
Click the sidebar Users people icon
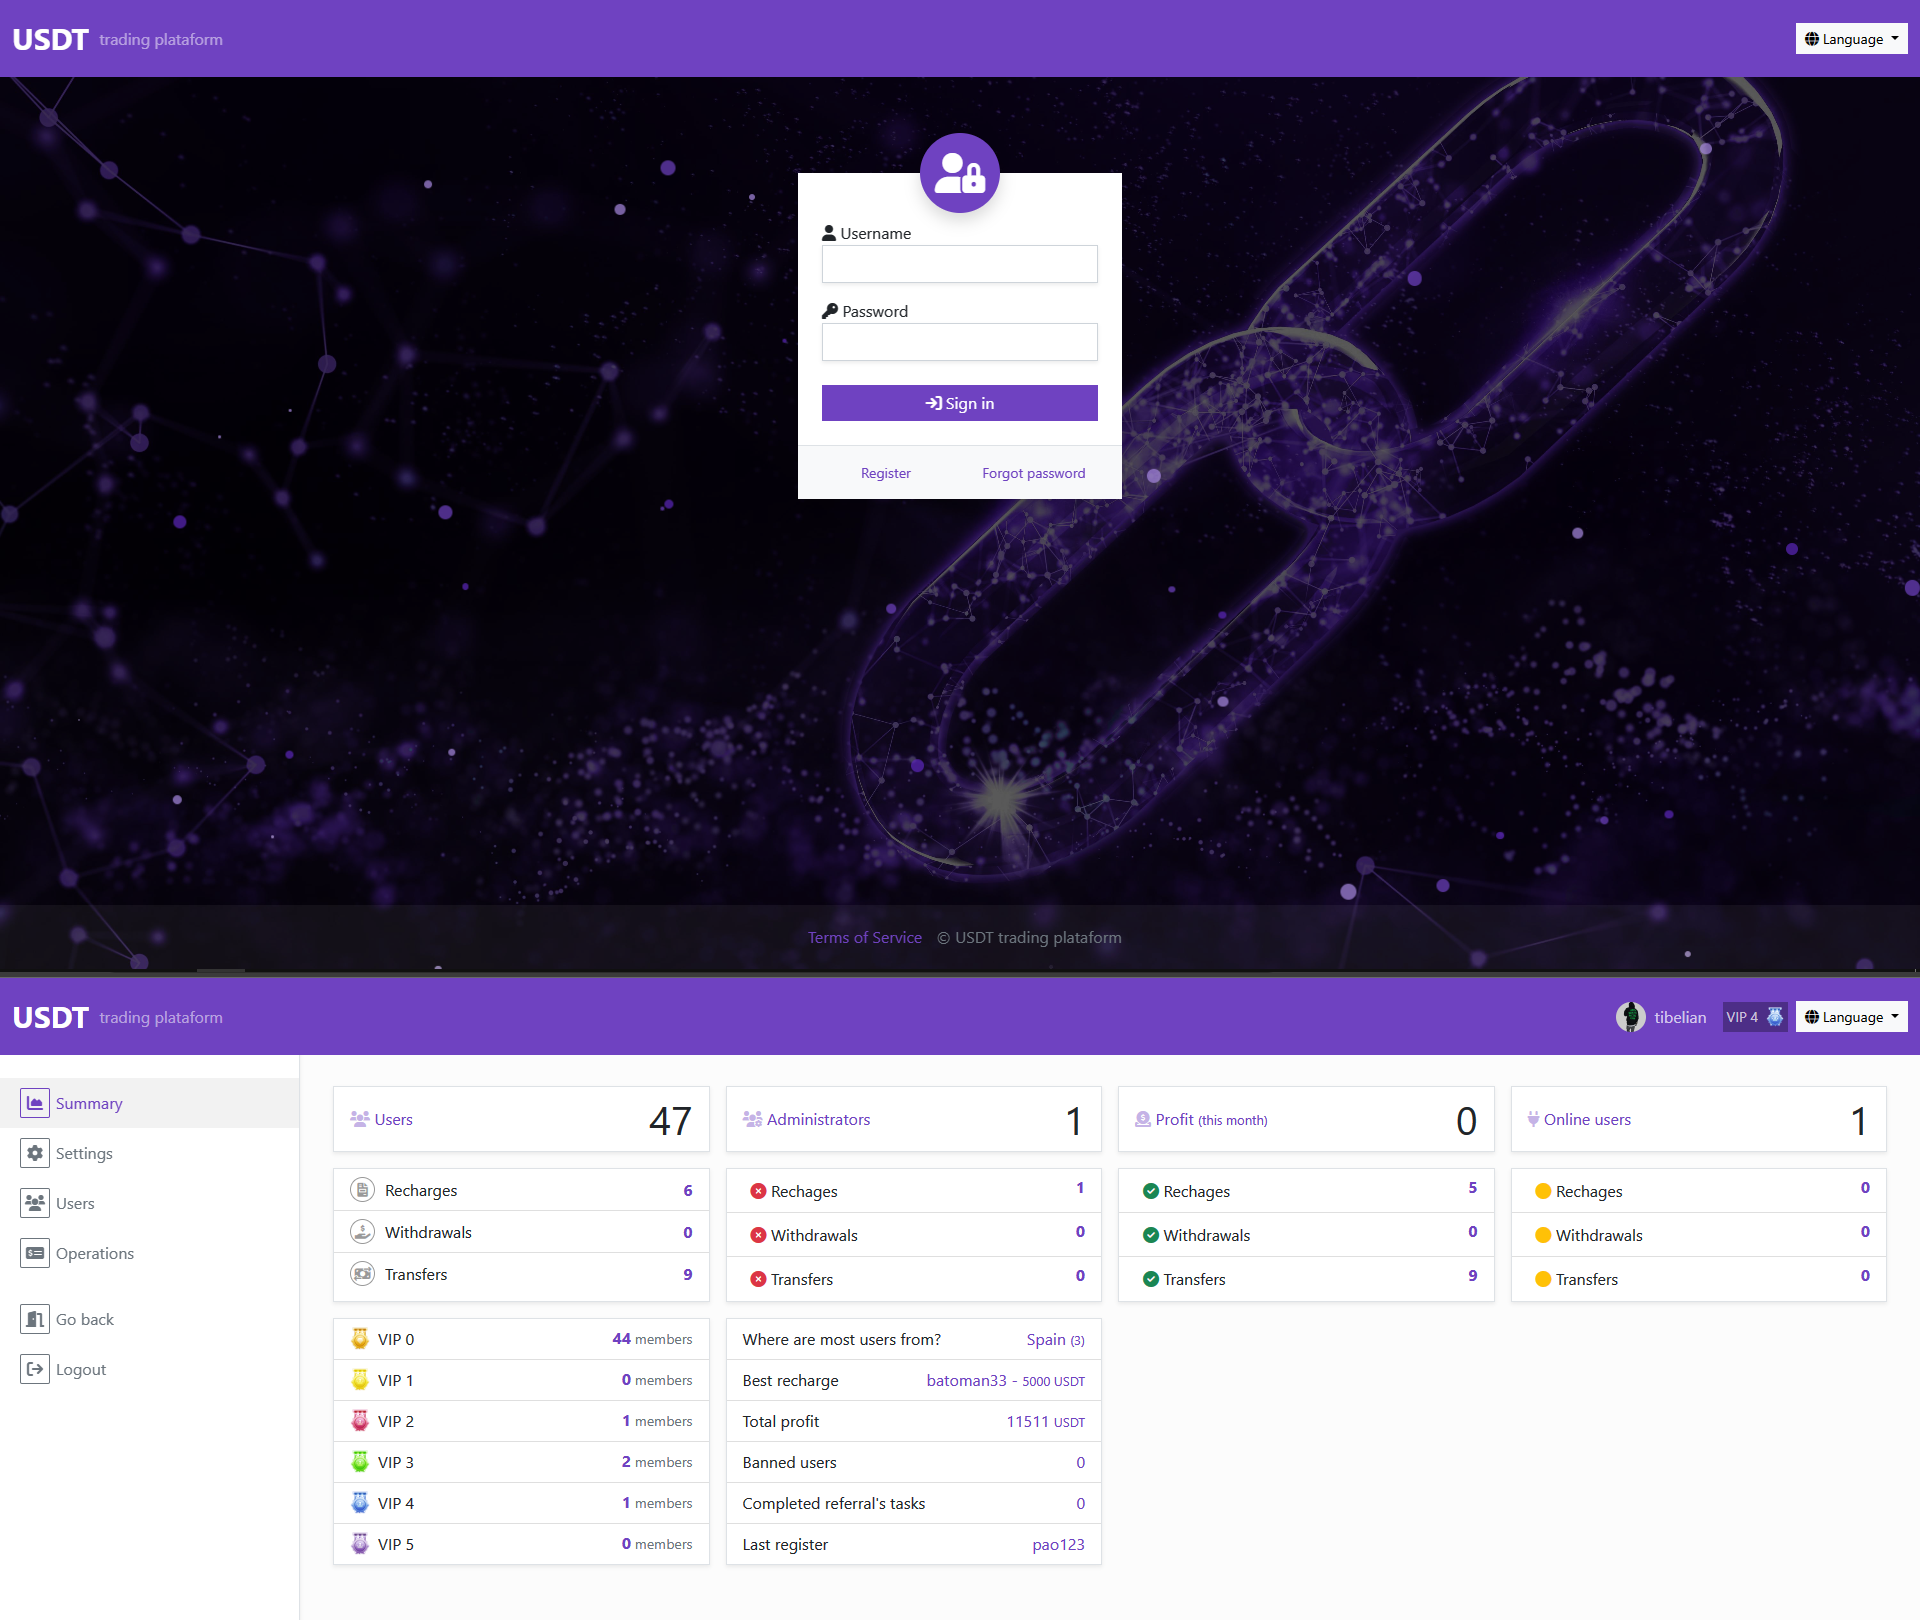click(35, 1203)
